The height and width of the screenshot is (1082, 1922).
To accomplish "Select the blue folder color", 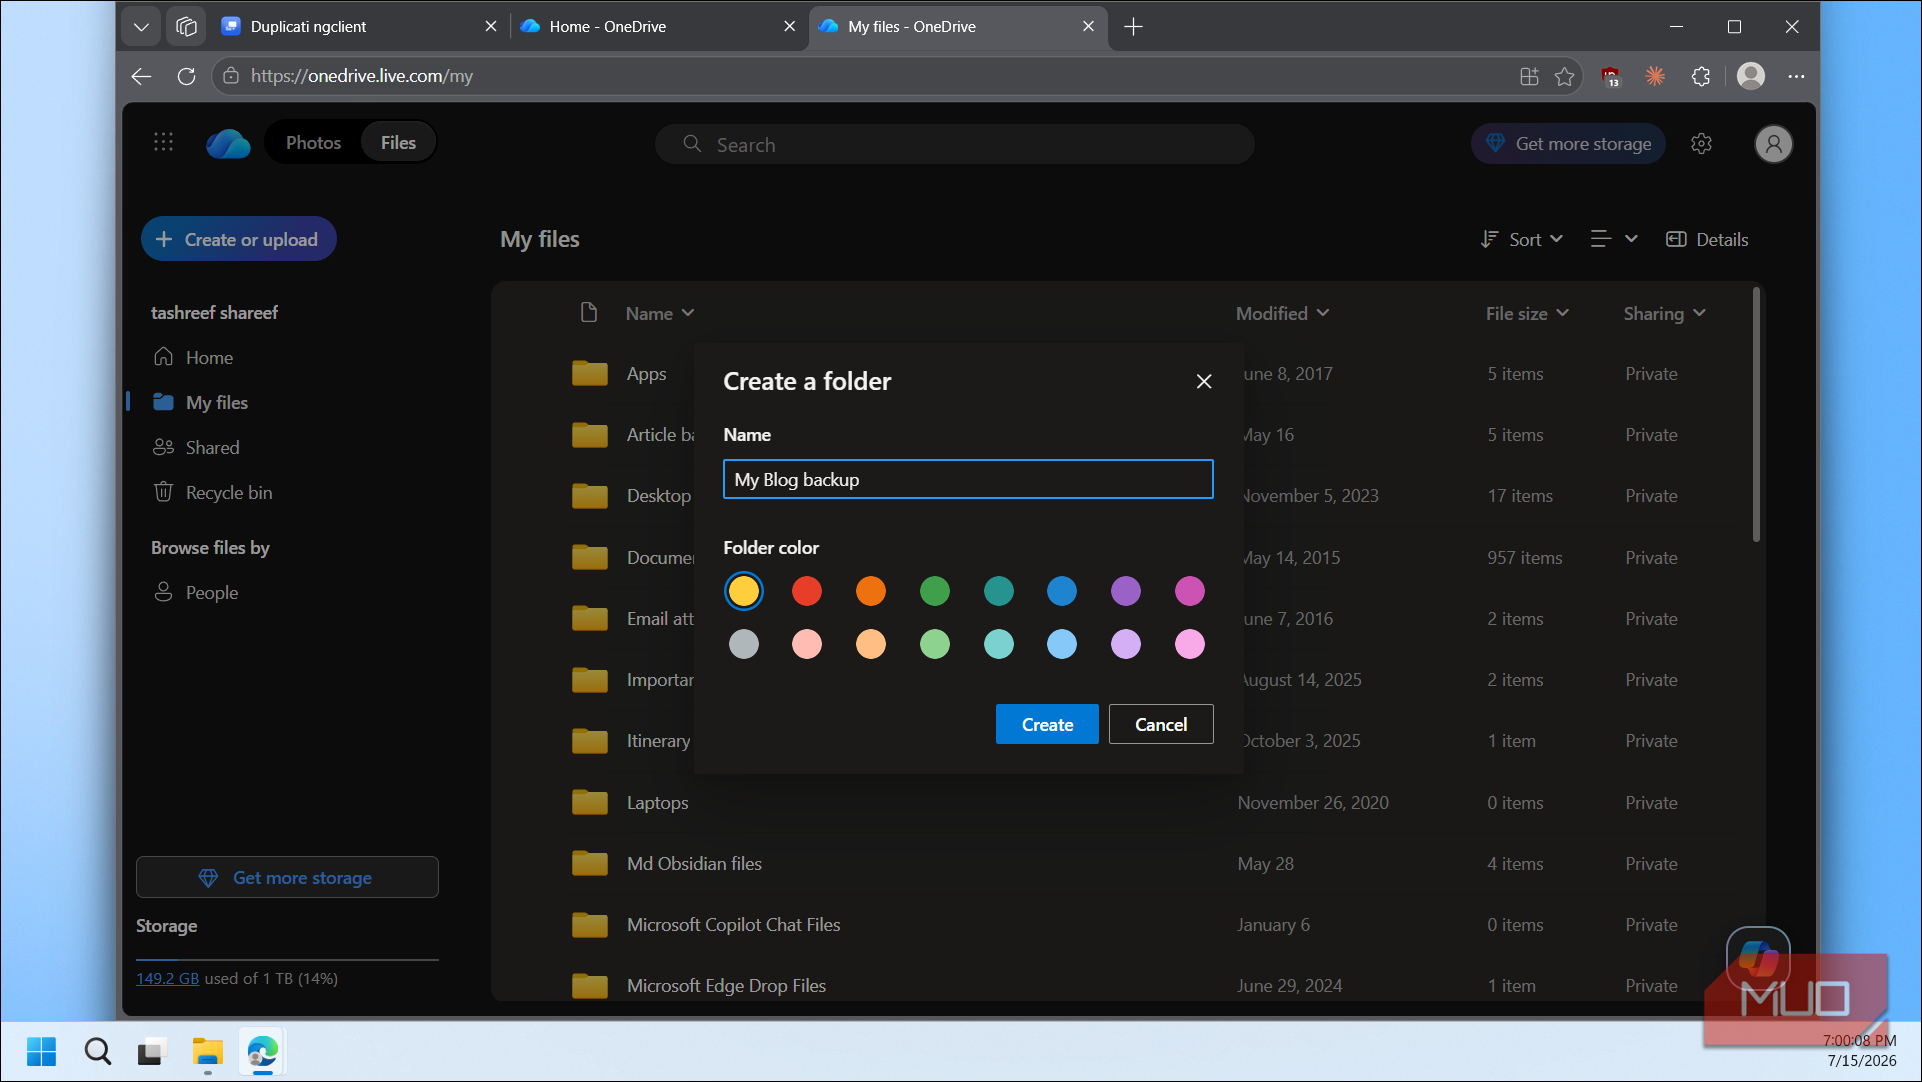I will click(x=1062, y=591).
